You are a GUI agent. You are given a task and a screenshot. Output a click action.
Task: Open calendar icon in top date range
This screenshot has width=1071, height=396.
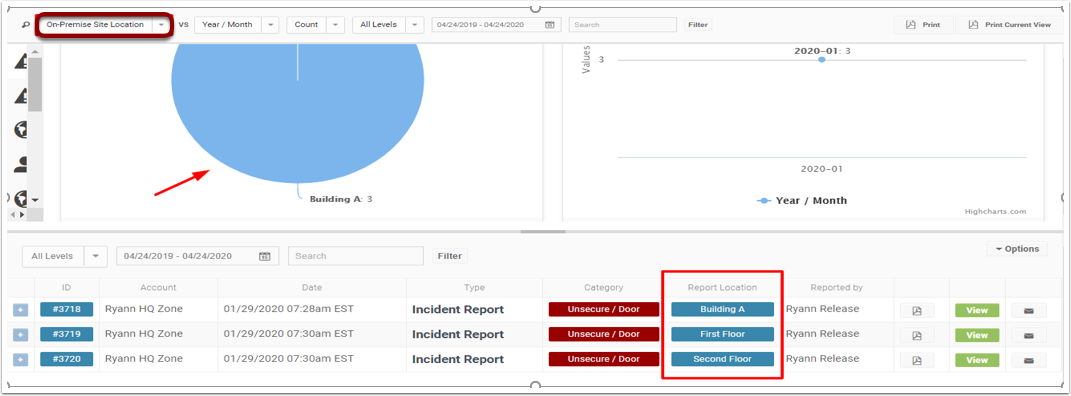pos(550,25)
